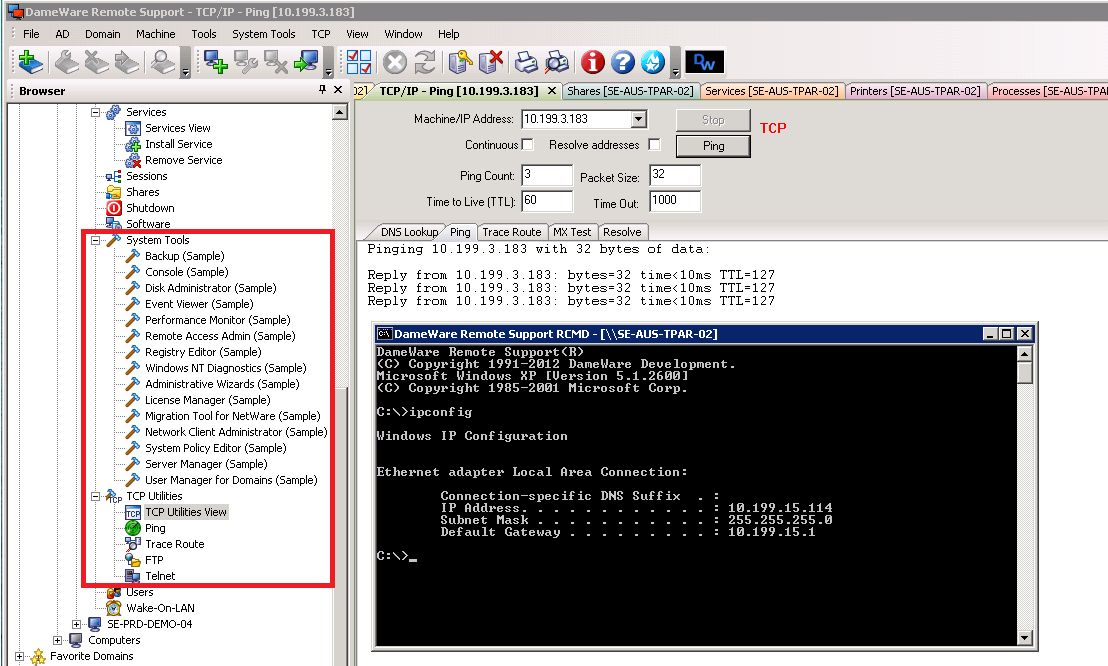Collapse the TCP Utilities tree node
1108x666 pixels.
(95, 496)
